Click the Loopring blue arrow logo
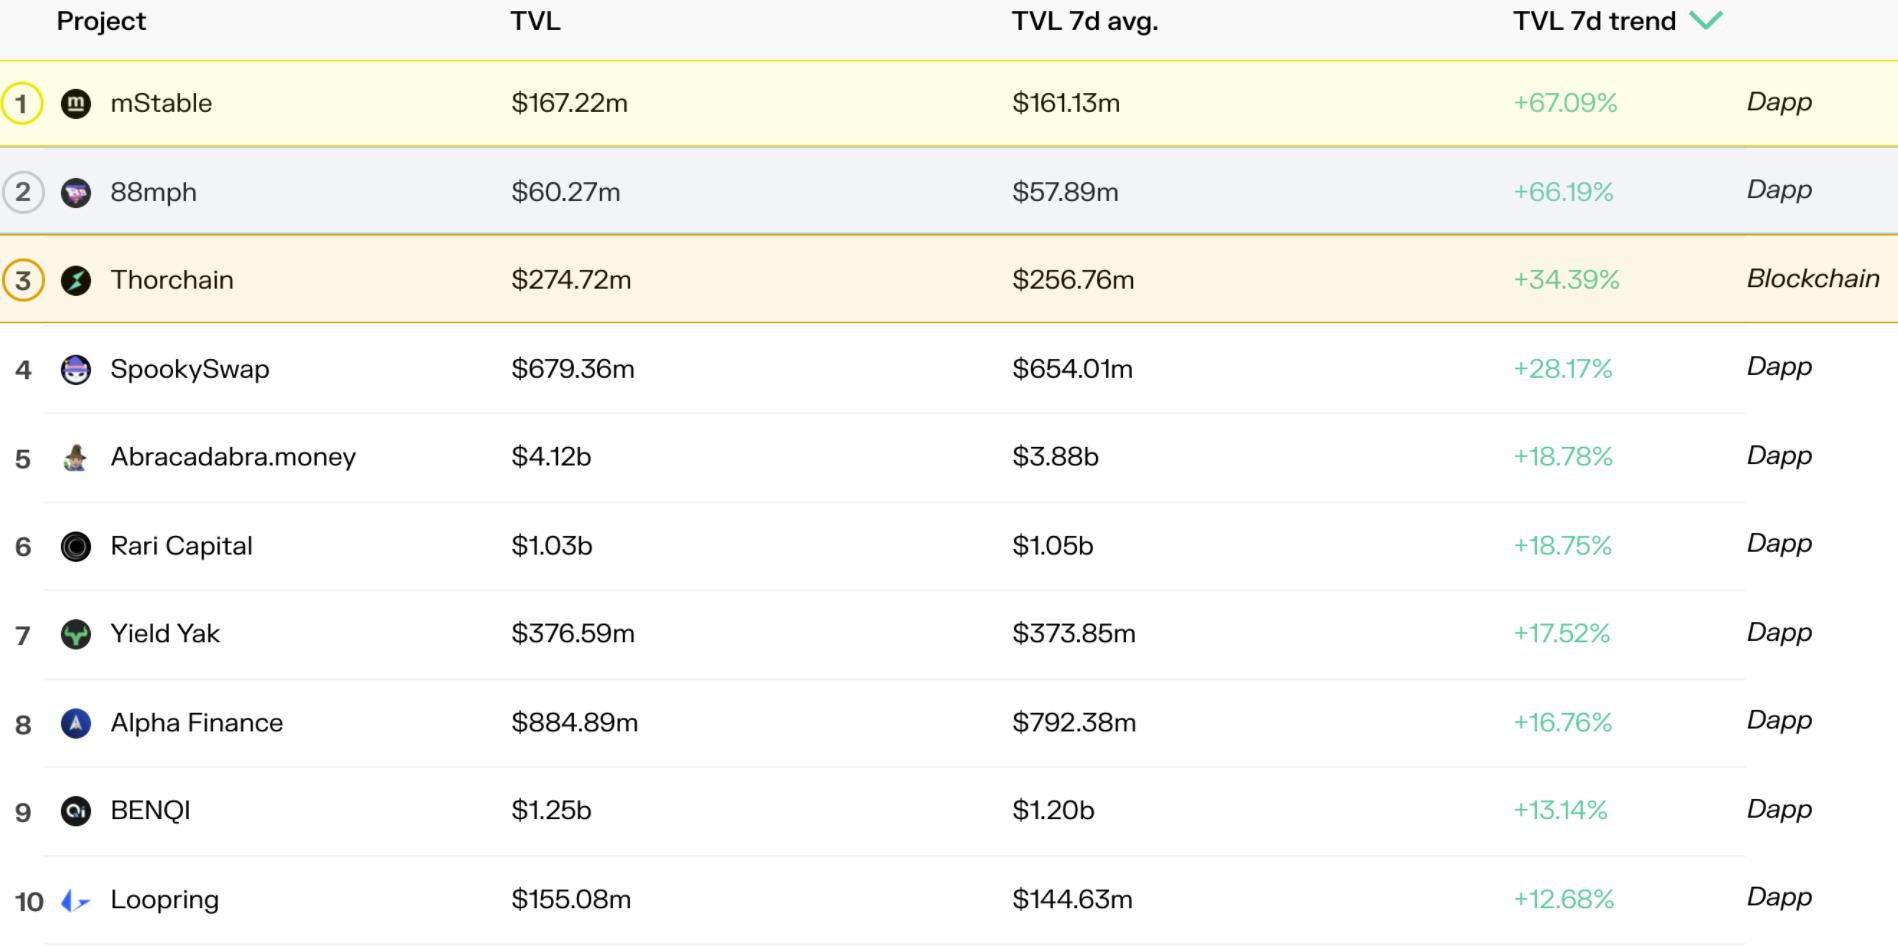The height and width of the screenshot is (946, 1898). (x=76, y=901)
